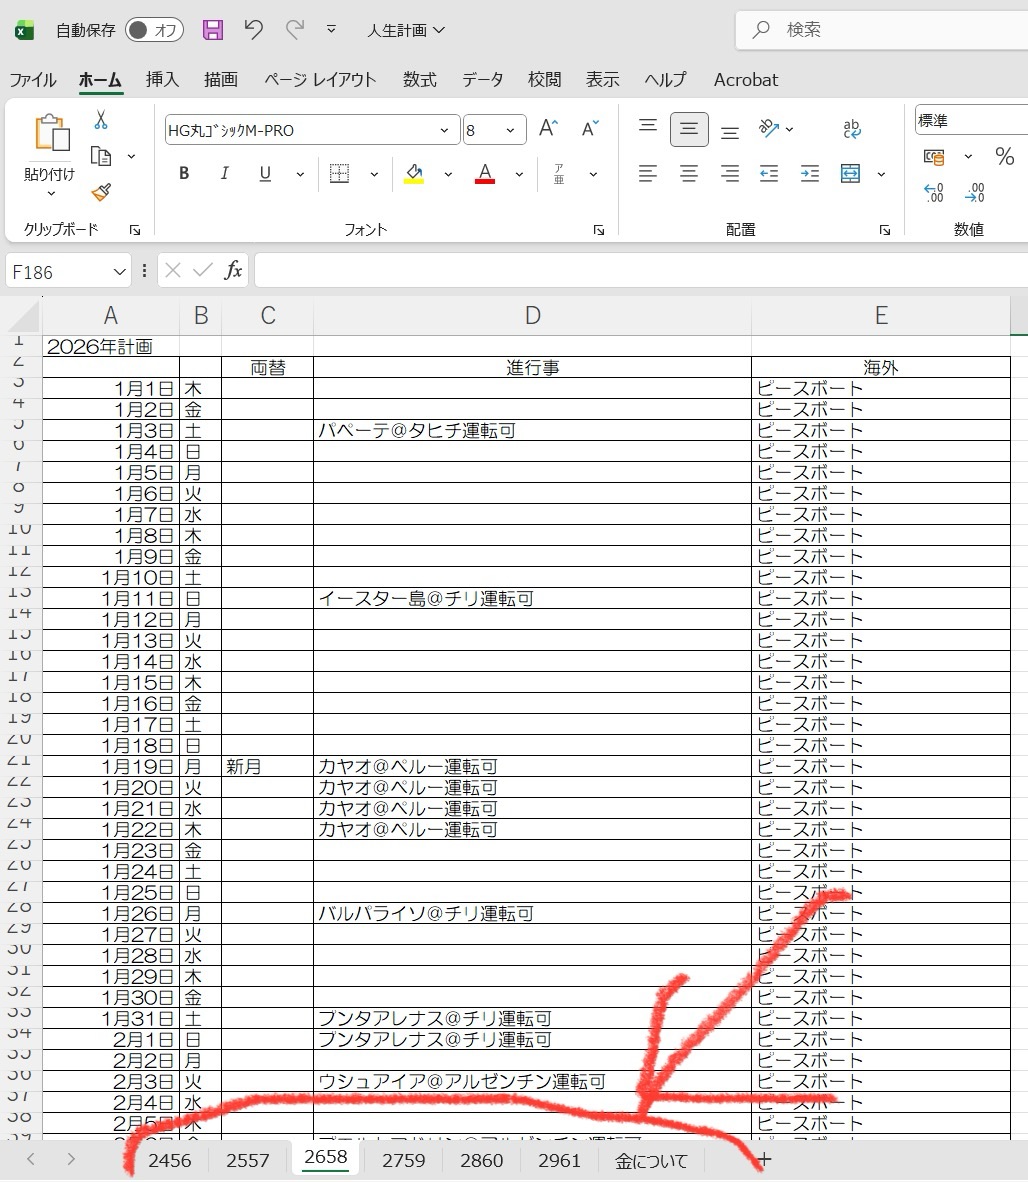
Task: Toggle Bold formatting
Action: pos(184,174)
